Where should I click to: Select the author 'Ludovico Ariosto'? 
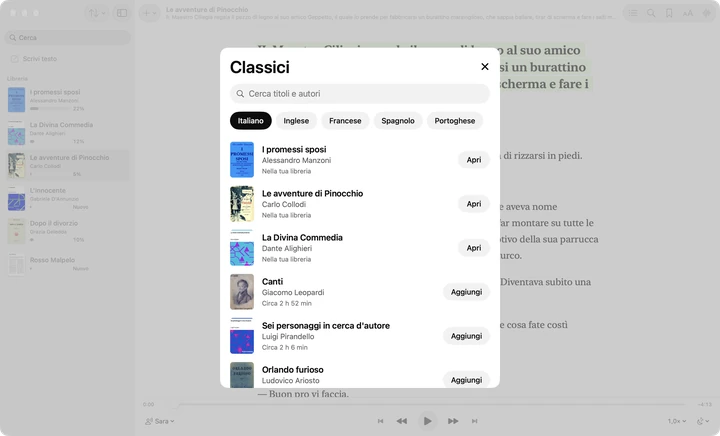pyautogui.click(x=291, y=380)
